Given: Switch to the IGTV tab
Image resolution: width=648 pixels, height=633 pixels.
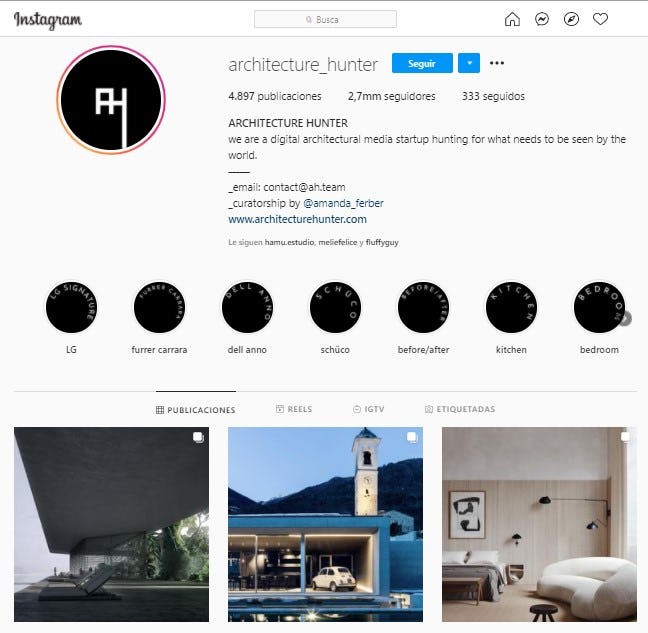Looking at the screenshot, I should coord(369,409).
